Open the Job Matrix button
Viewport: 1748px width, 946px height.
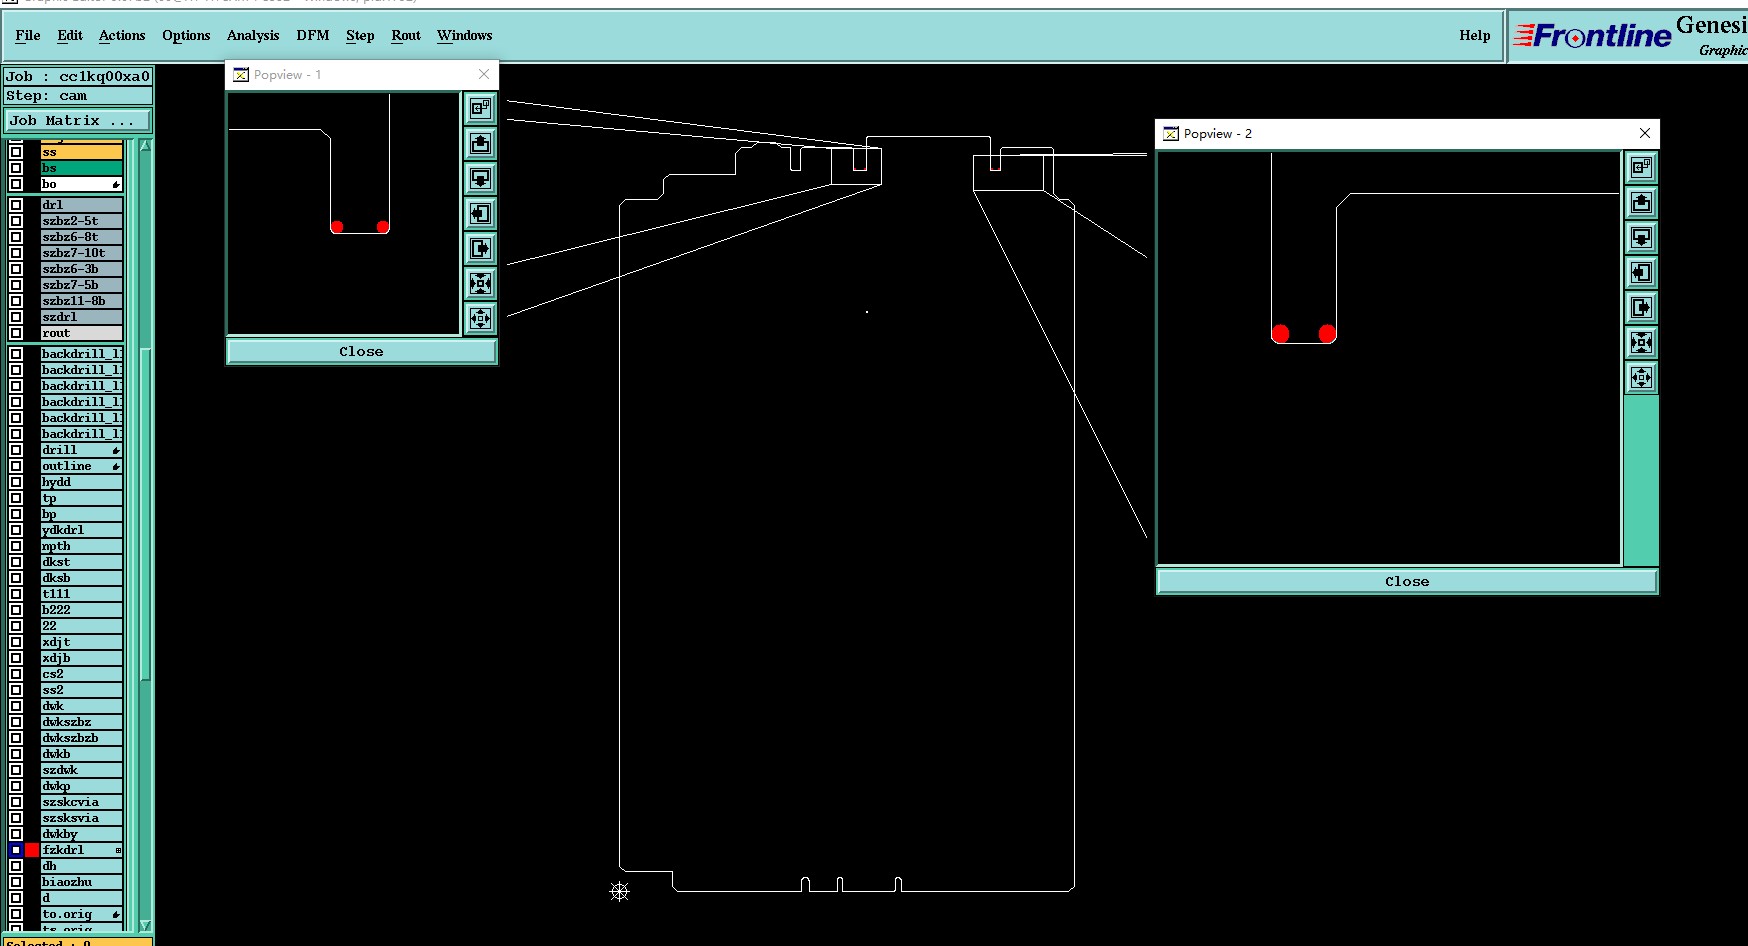tap(77, 121)
